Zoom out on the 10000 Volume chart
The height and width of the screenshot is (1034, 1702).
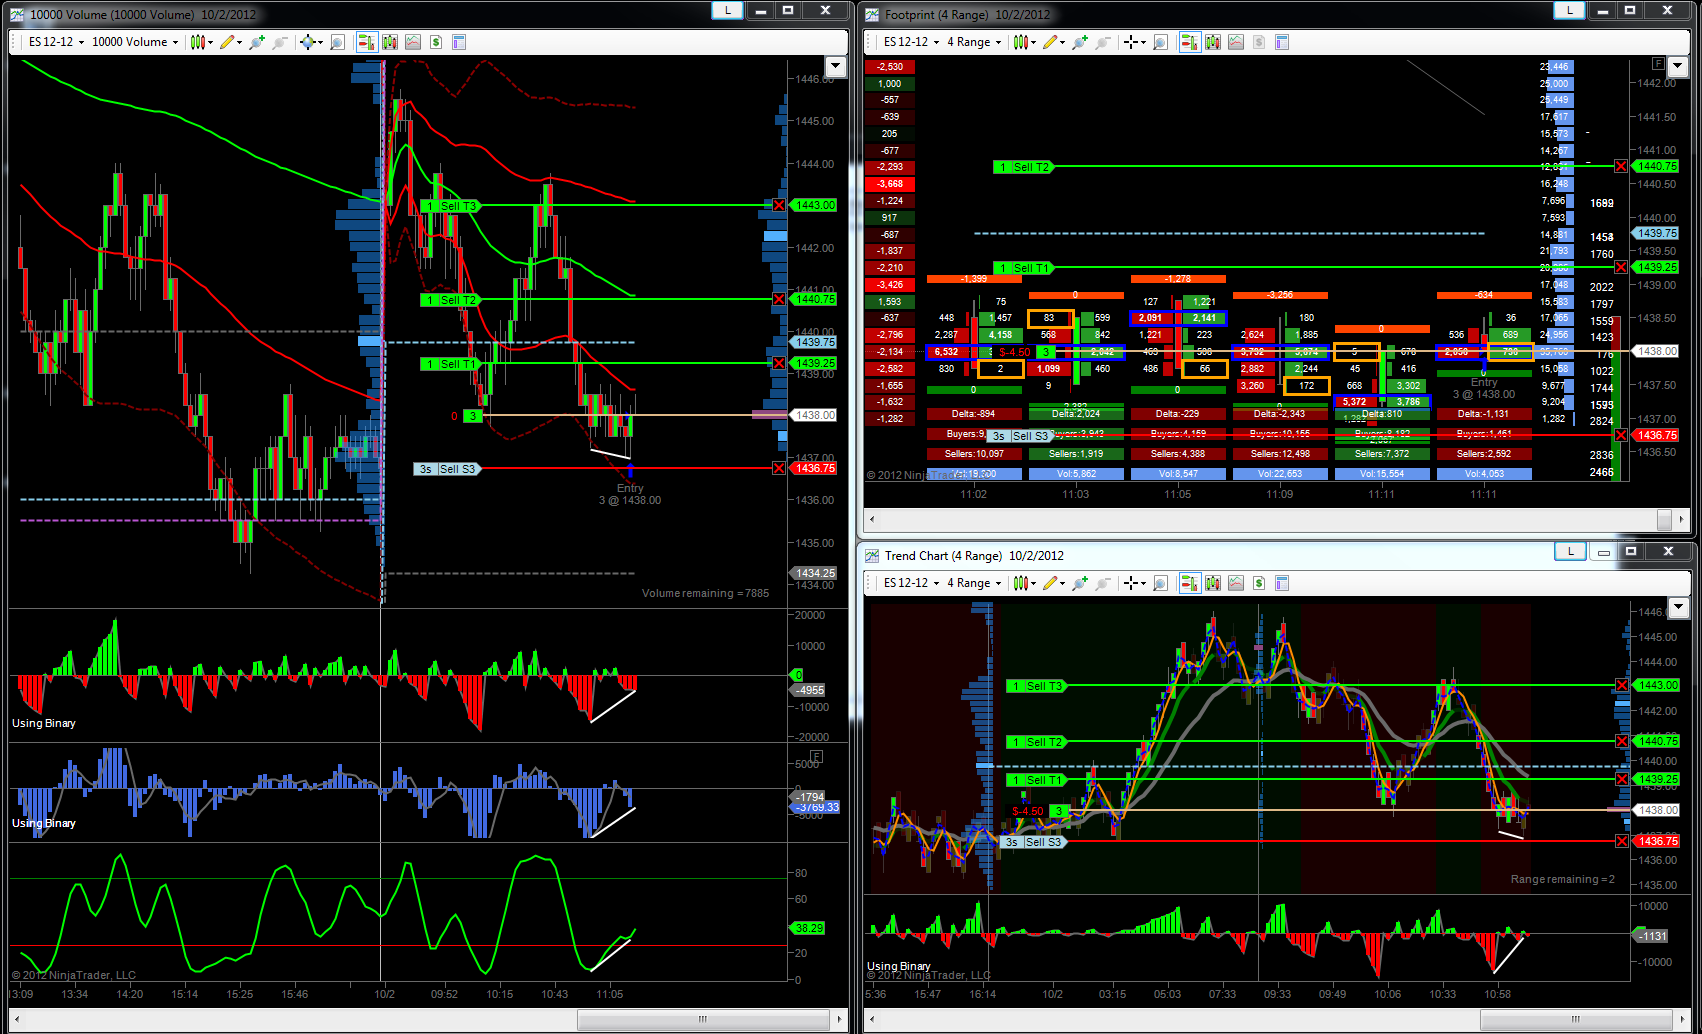[x=280, y=42]
